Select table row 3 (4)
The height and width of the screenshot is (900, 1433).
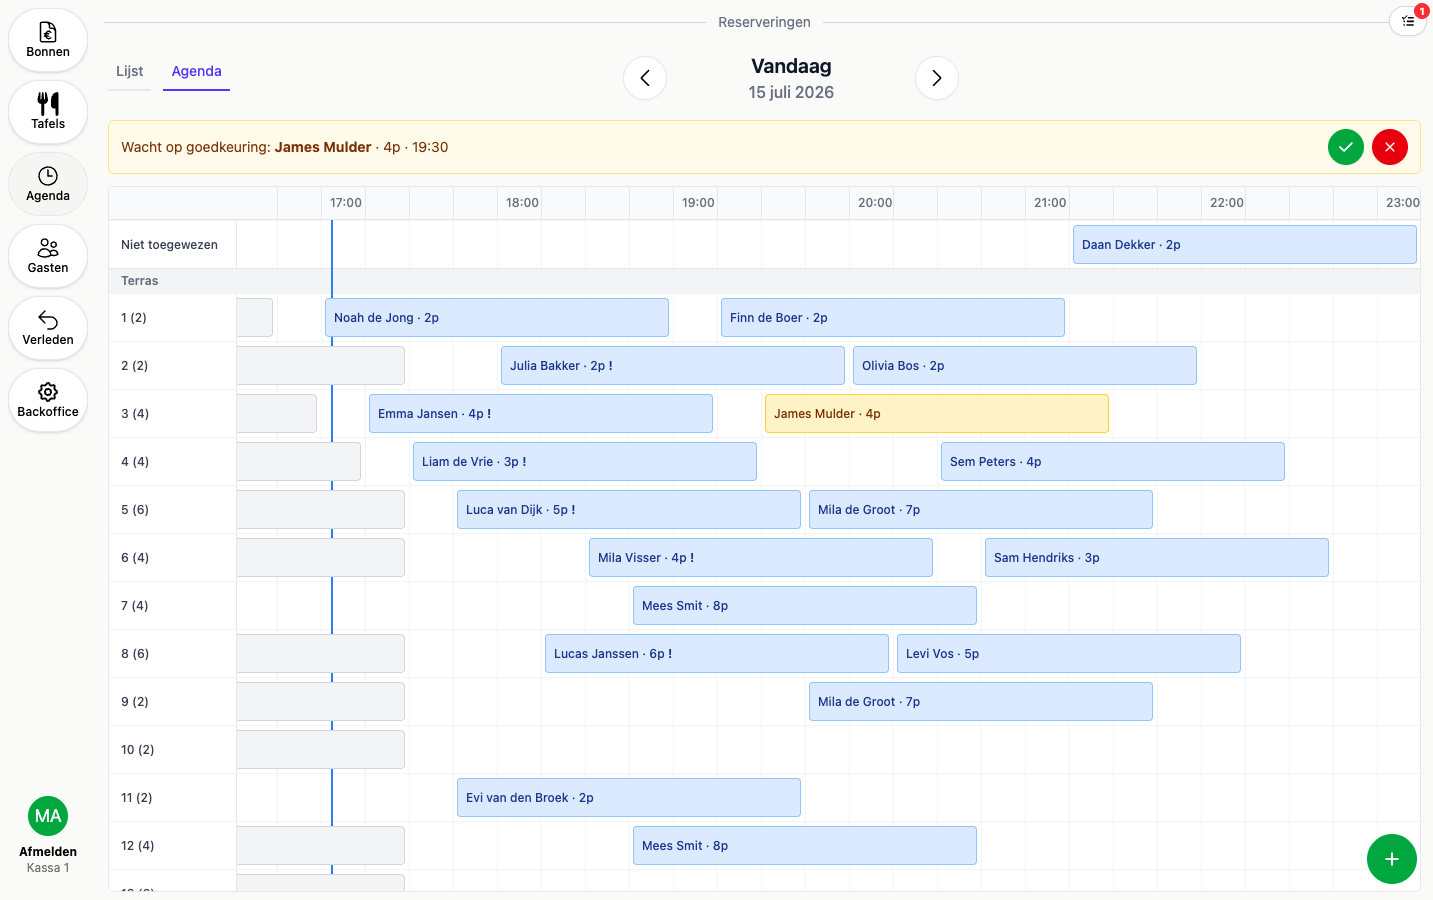pos(135,414)
